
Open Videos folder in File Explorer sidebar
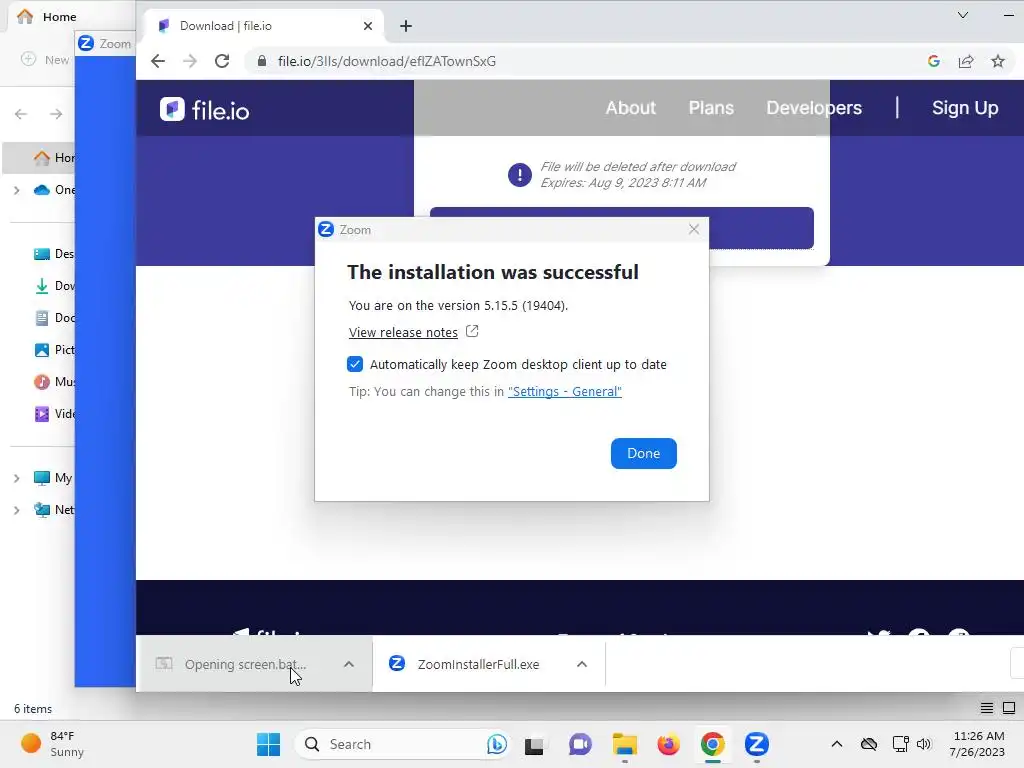(54, 414)
